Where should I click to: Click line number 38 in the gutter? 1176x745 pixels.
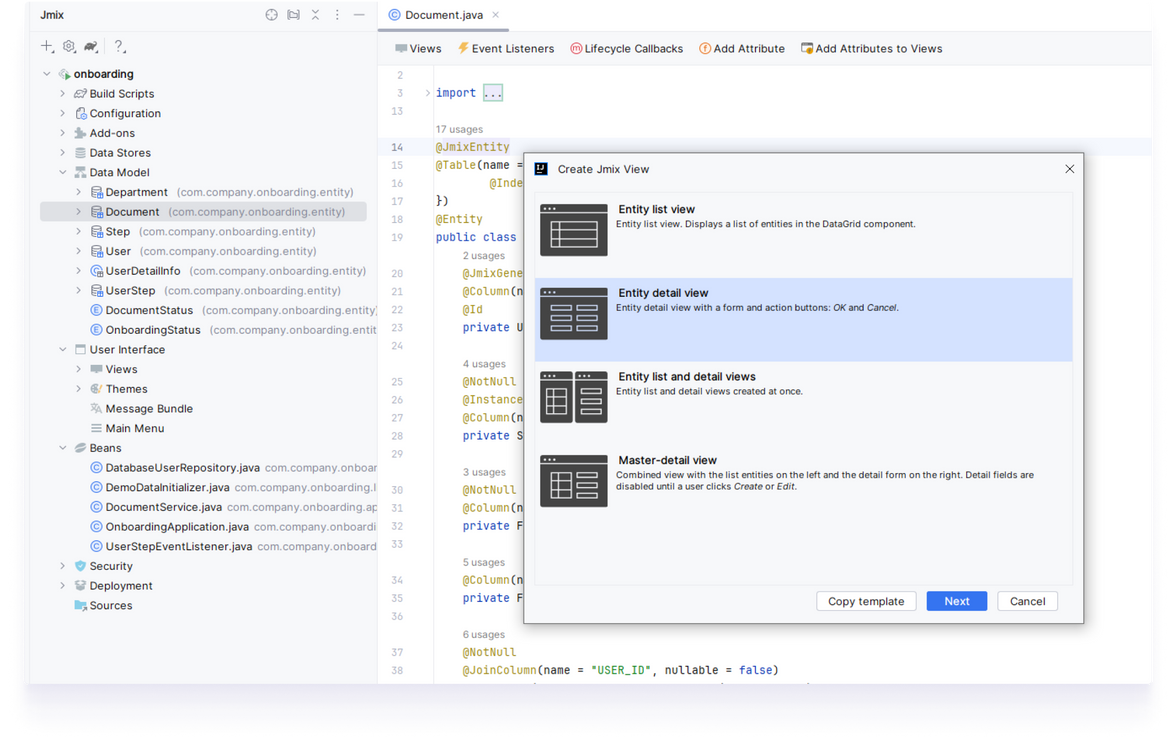click(397, 671)
